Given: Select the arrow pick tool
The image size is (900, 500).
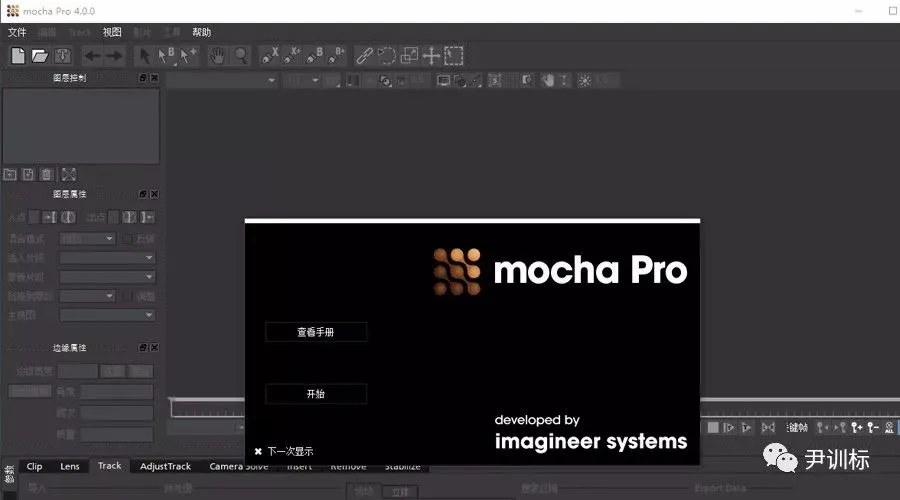Looking at the screenshot, I should (145, 56).
